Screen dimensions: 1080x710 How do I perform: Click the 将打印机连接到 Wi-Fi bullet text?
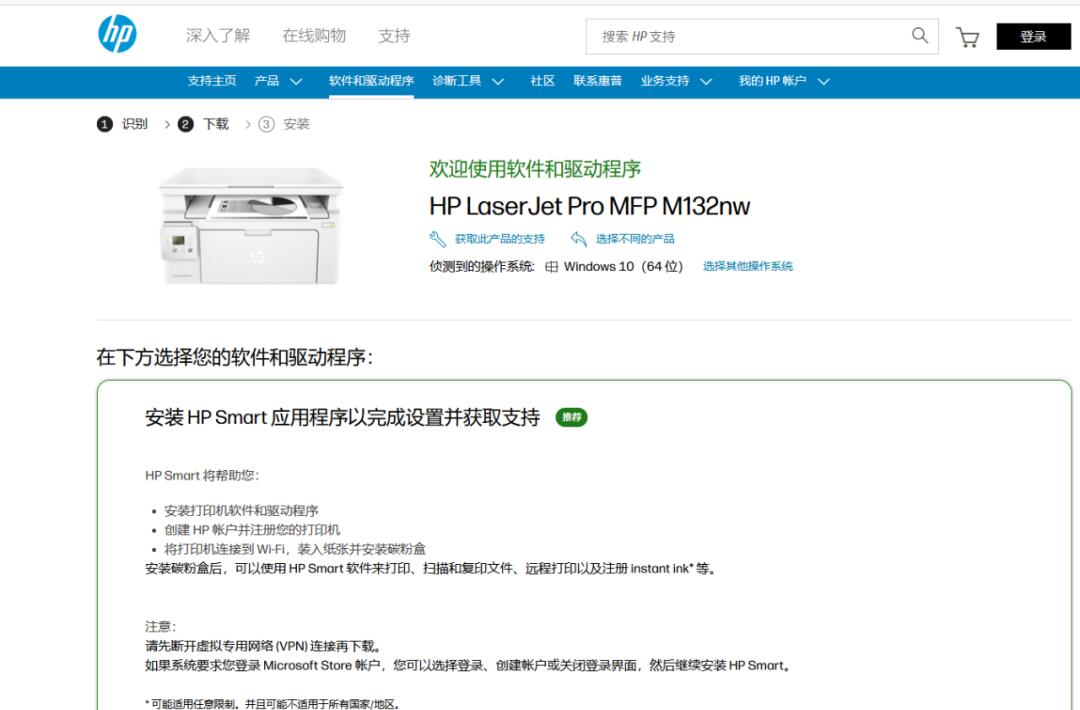pyautogui.click(x=295, y=550)
